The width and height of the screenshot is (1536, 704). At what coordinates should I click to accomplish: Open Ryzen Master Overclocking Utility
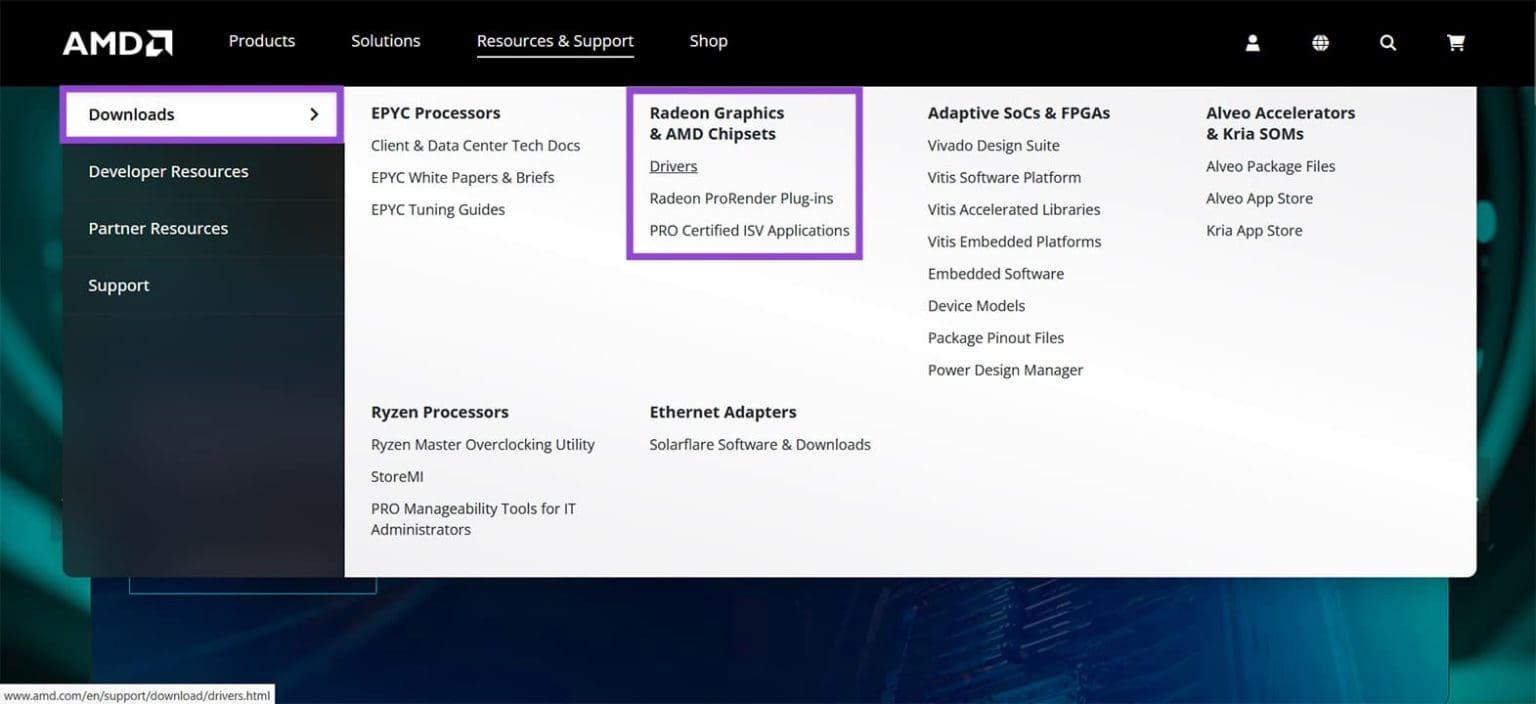coord(483,444)
